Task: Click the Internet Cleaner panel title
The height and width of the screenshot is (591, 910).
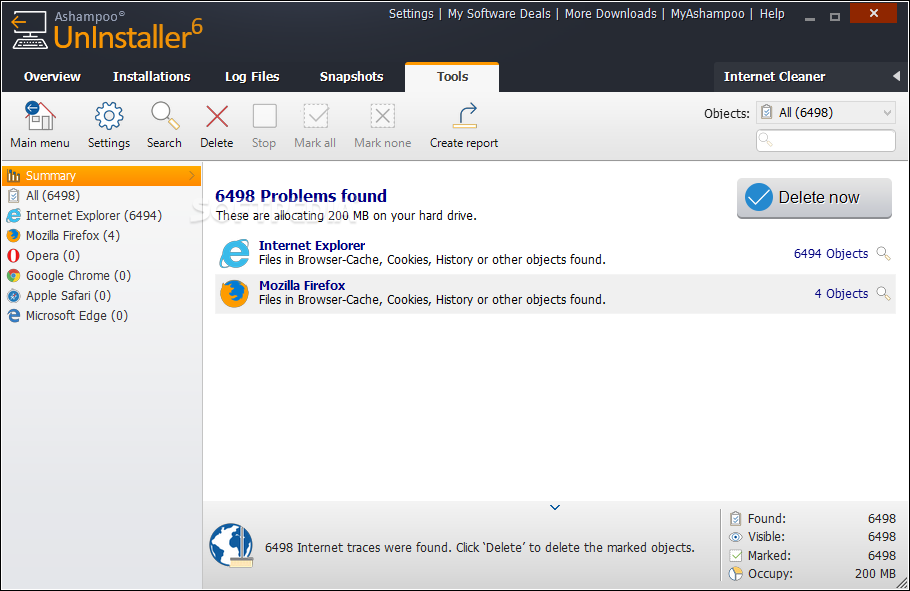Action: (774, 77)
